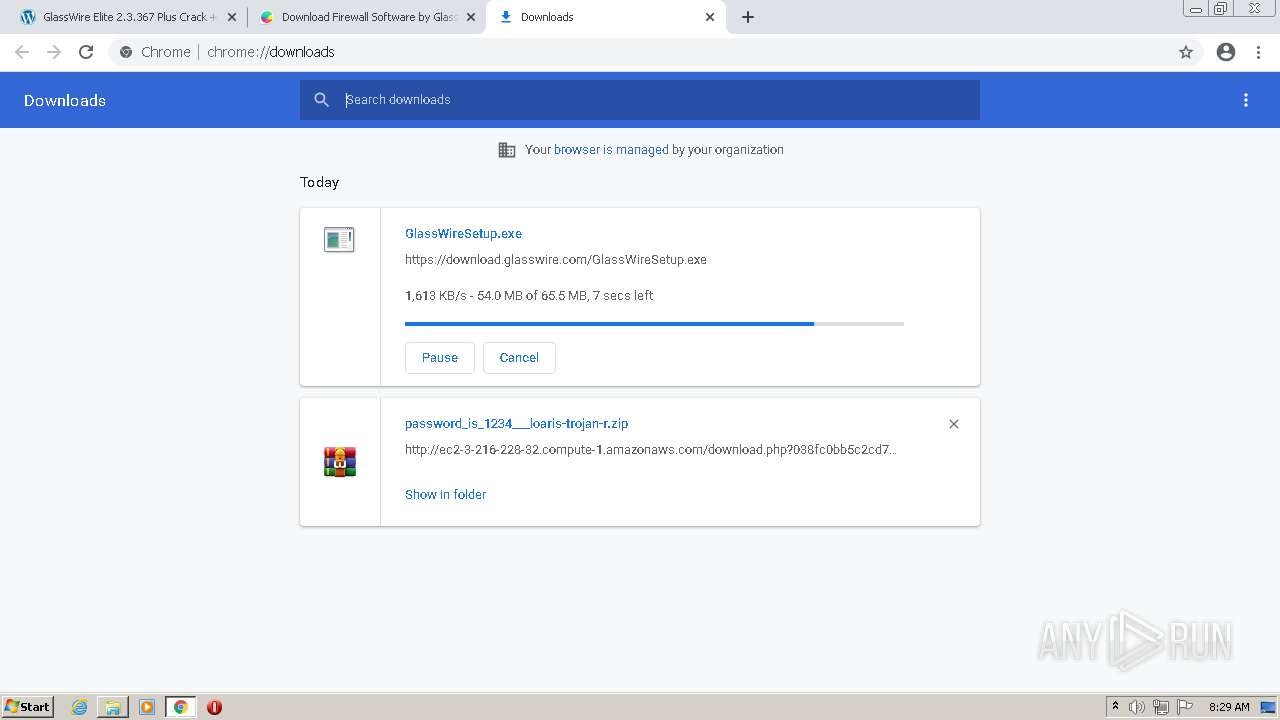The image size is (1280, 720).
Task: Click the browser forward arrow
Action: [x=54, y=52]
